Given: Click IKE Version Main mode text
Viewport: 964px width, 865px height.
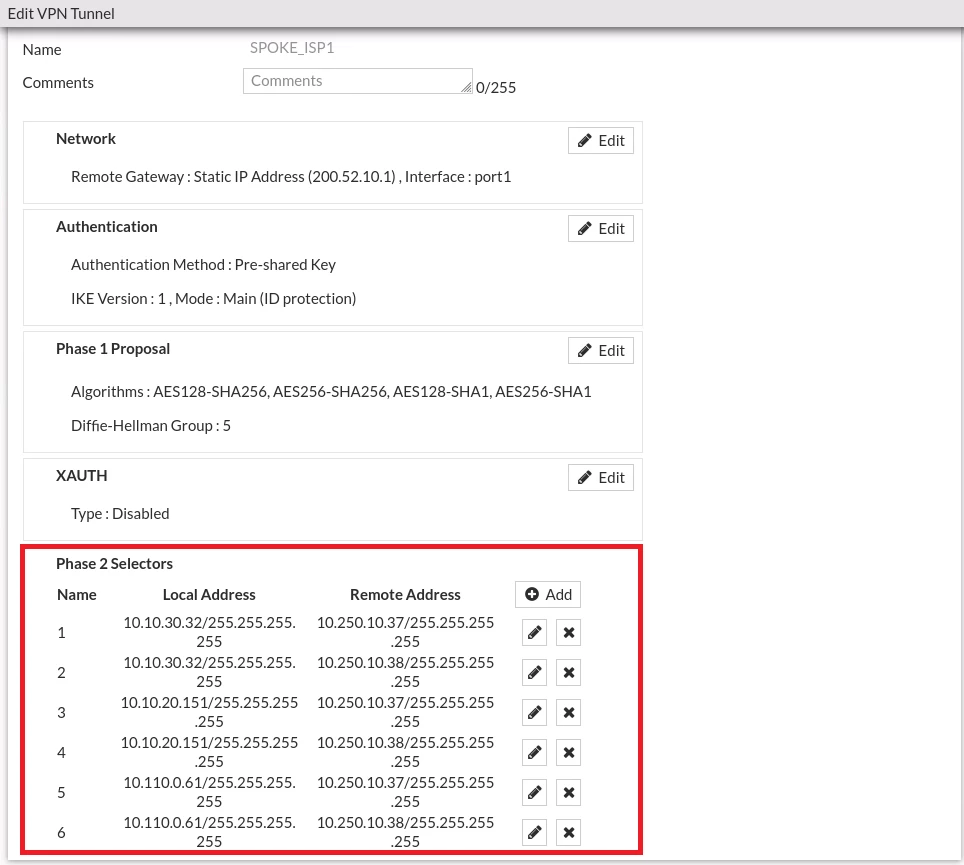Looking at the screenshot, I should pos(213,299).
